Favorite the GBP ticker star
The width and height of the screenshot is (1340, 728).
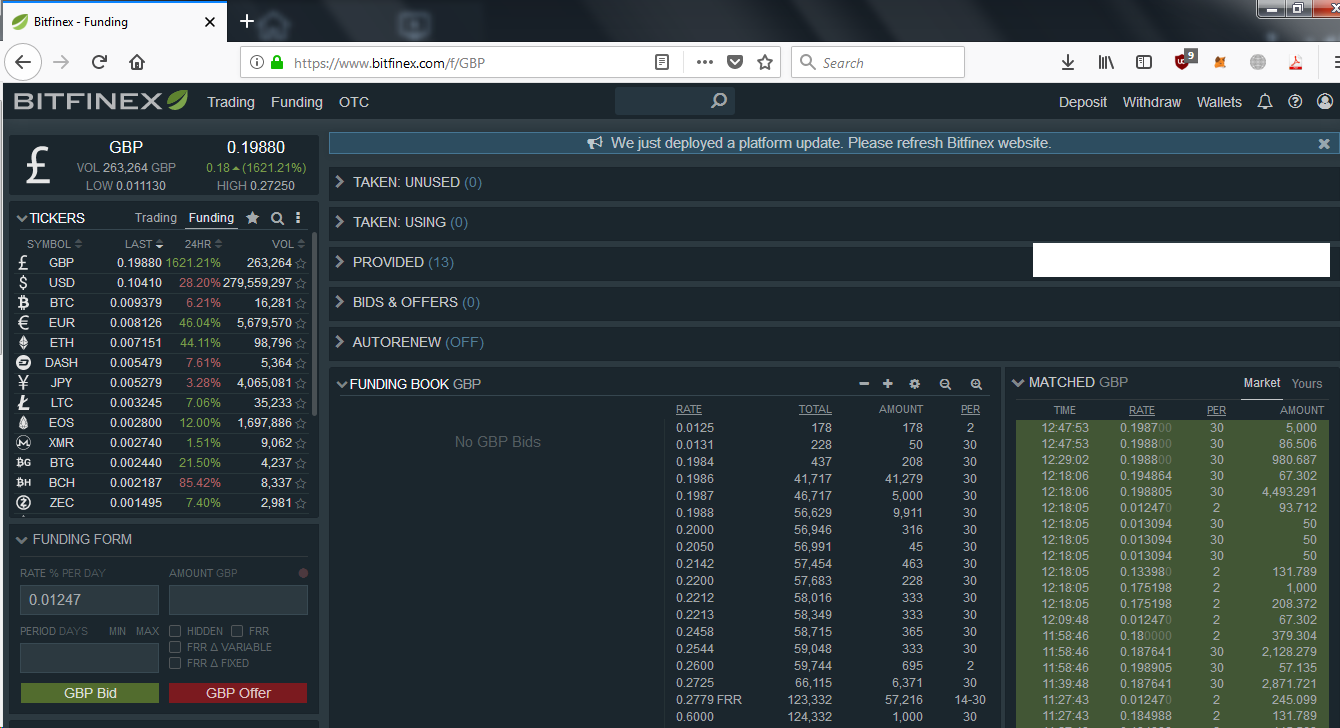tap(301, 263)
